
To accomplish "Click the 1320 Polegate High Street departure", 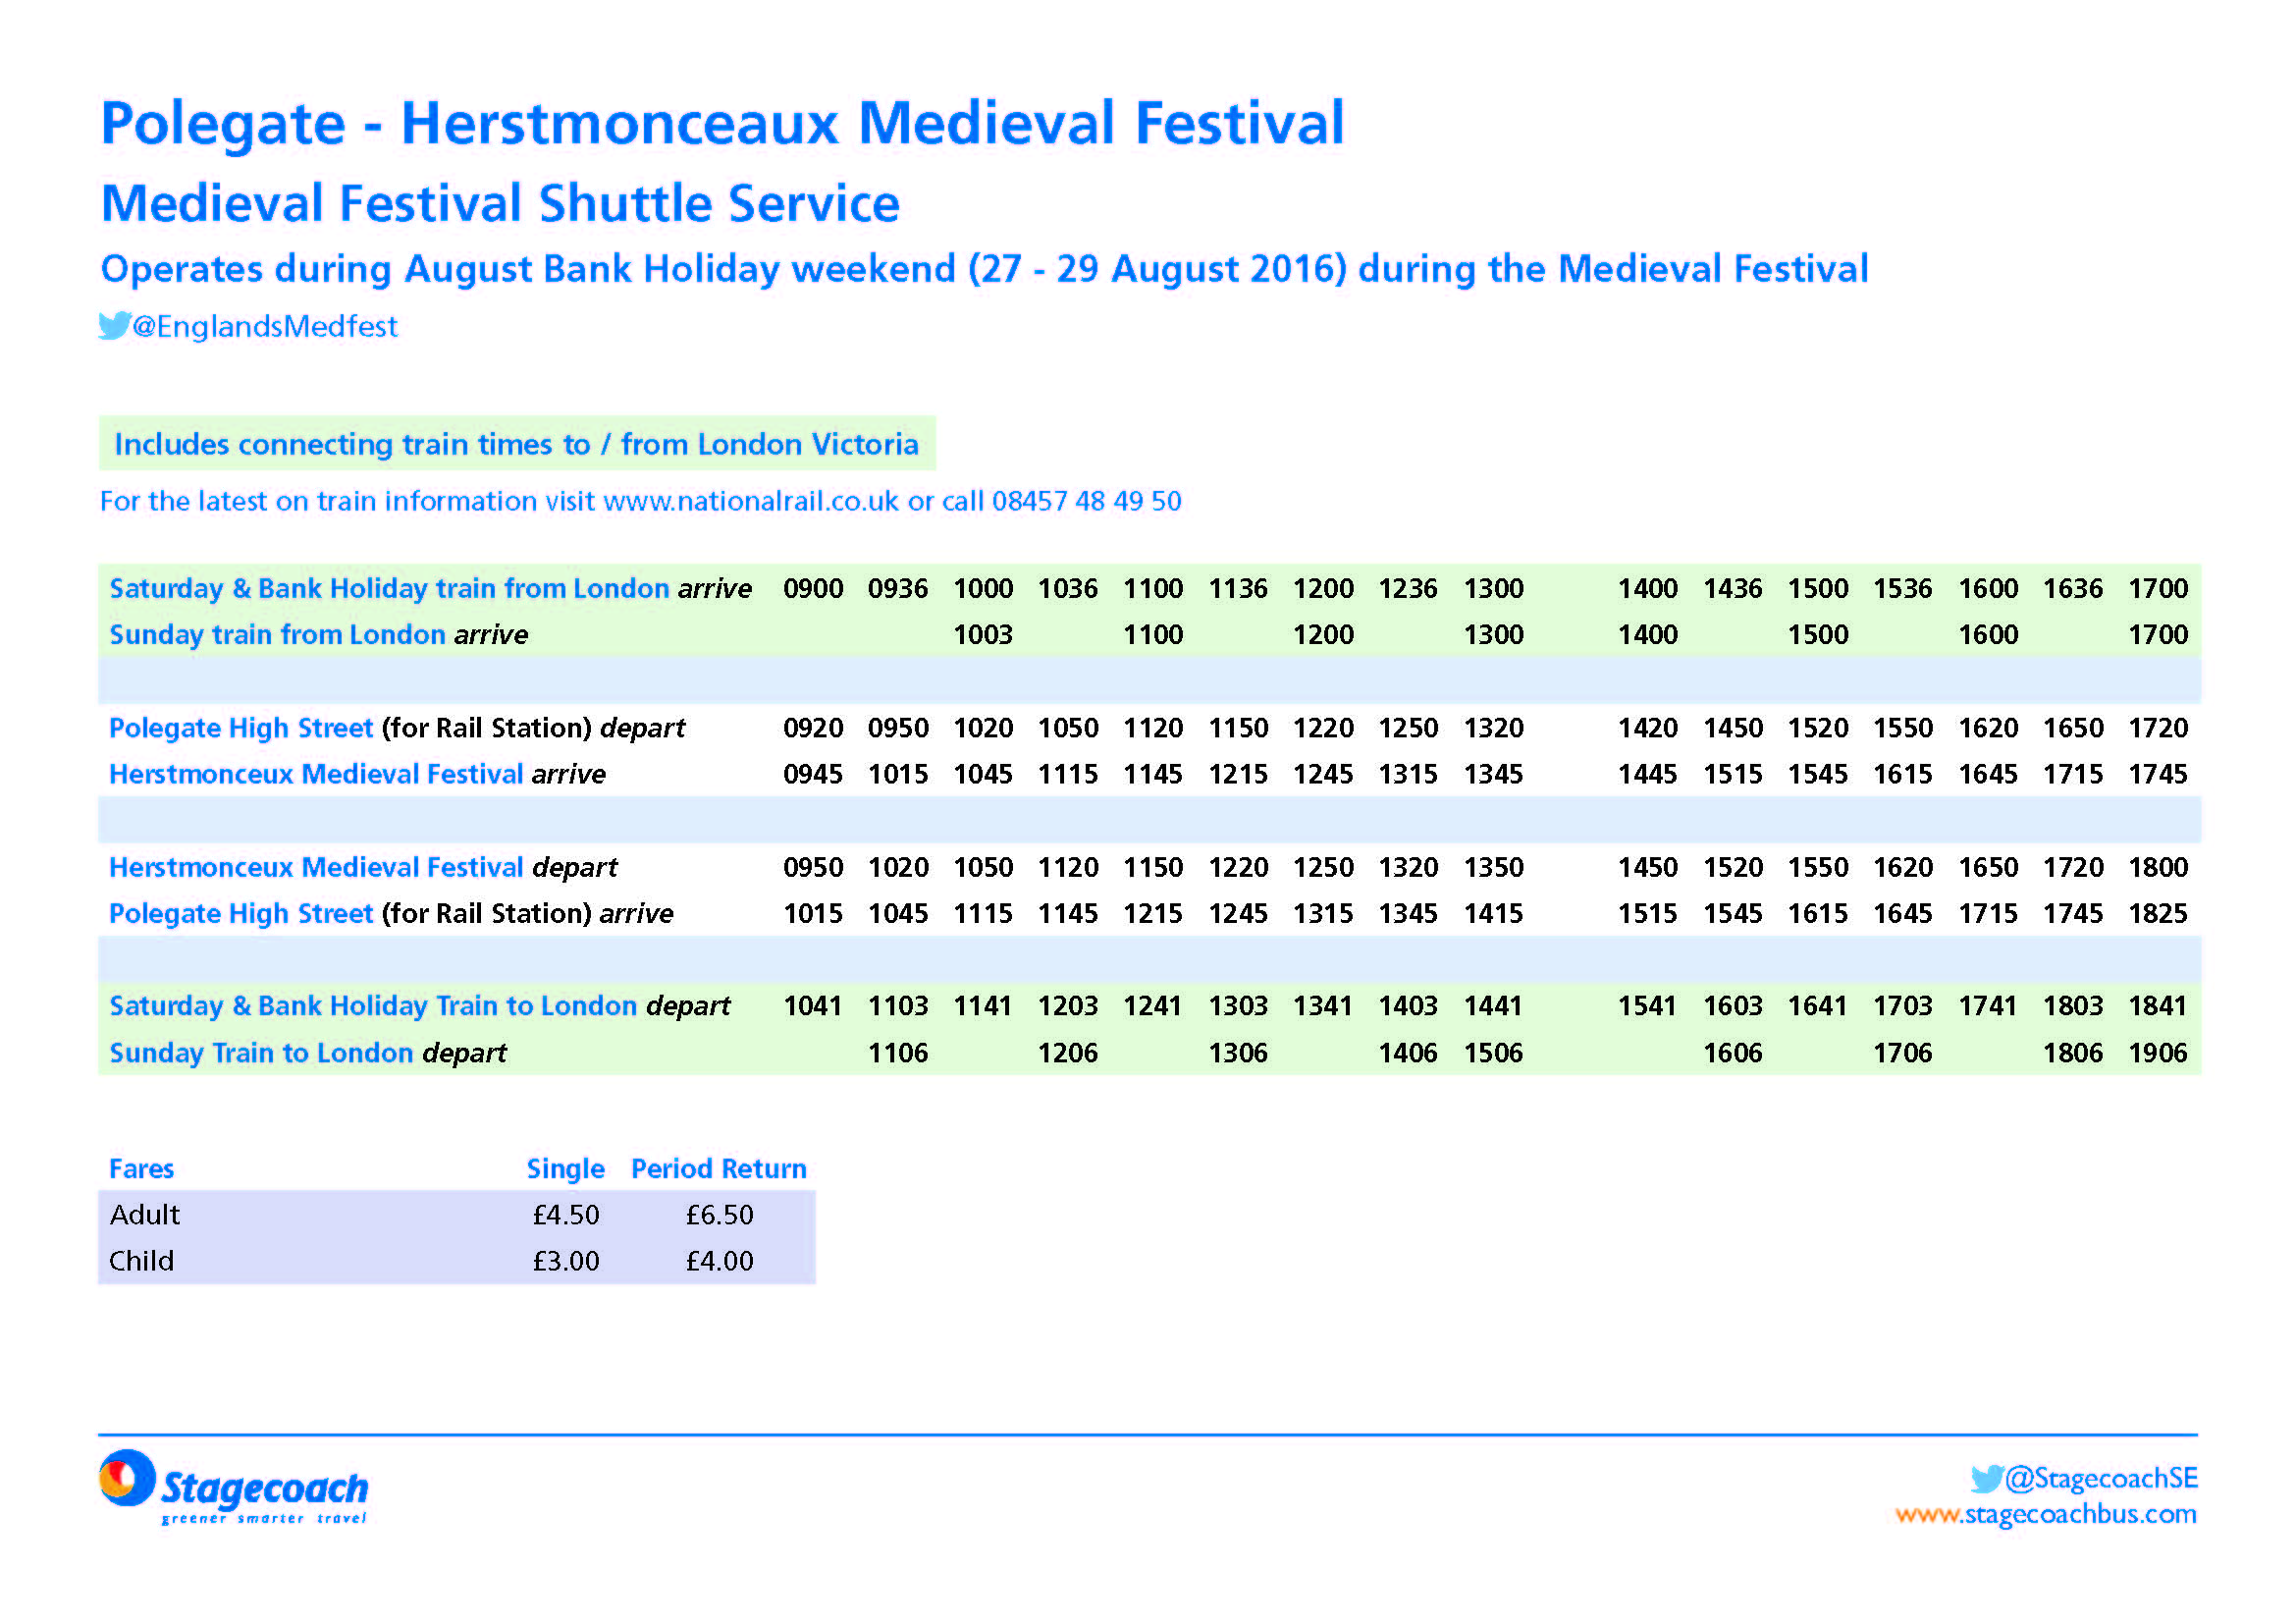I will (x=1494, y=728).
